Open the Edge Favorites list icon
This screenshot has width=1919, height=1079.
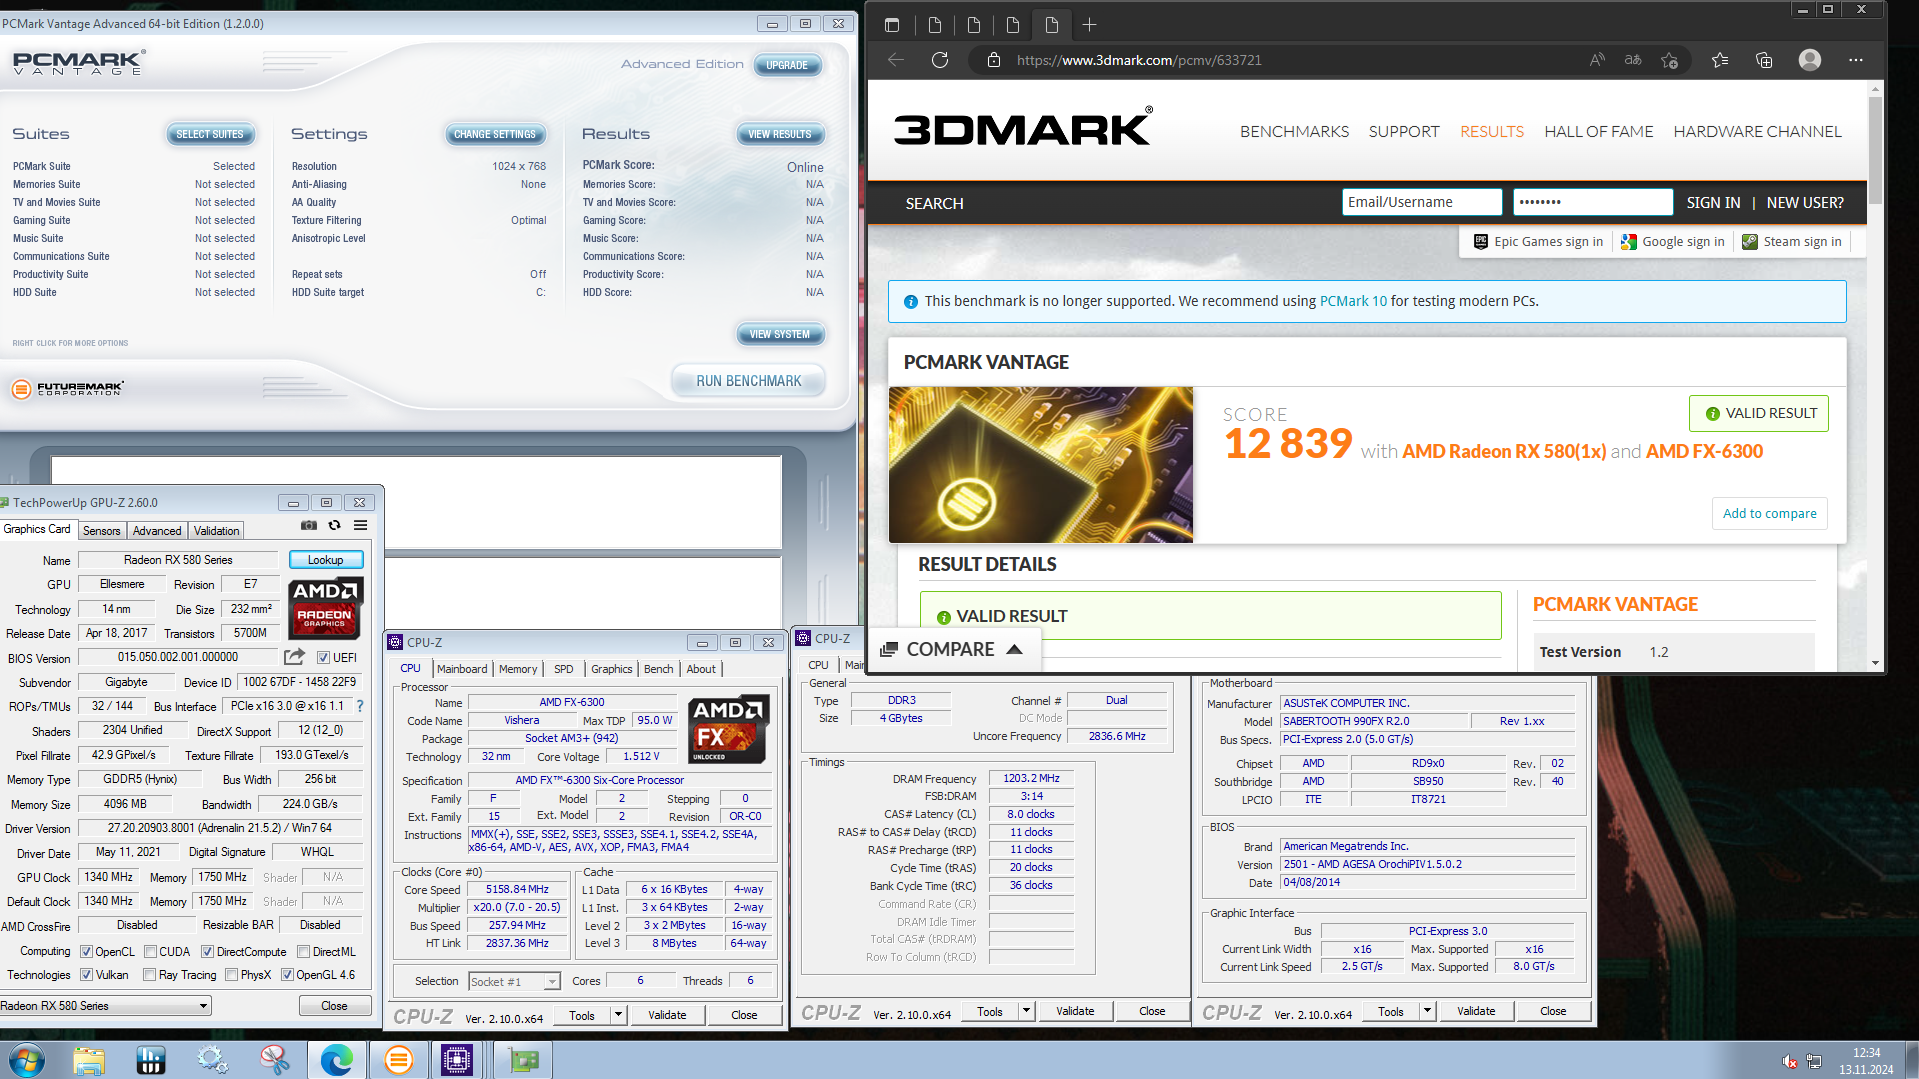pyautogui.click(x=1720, y=60)
